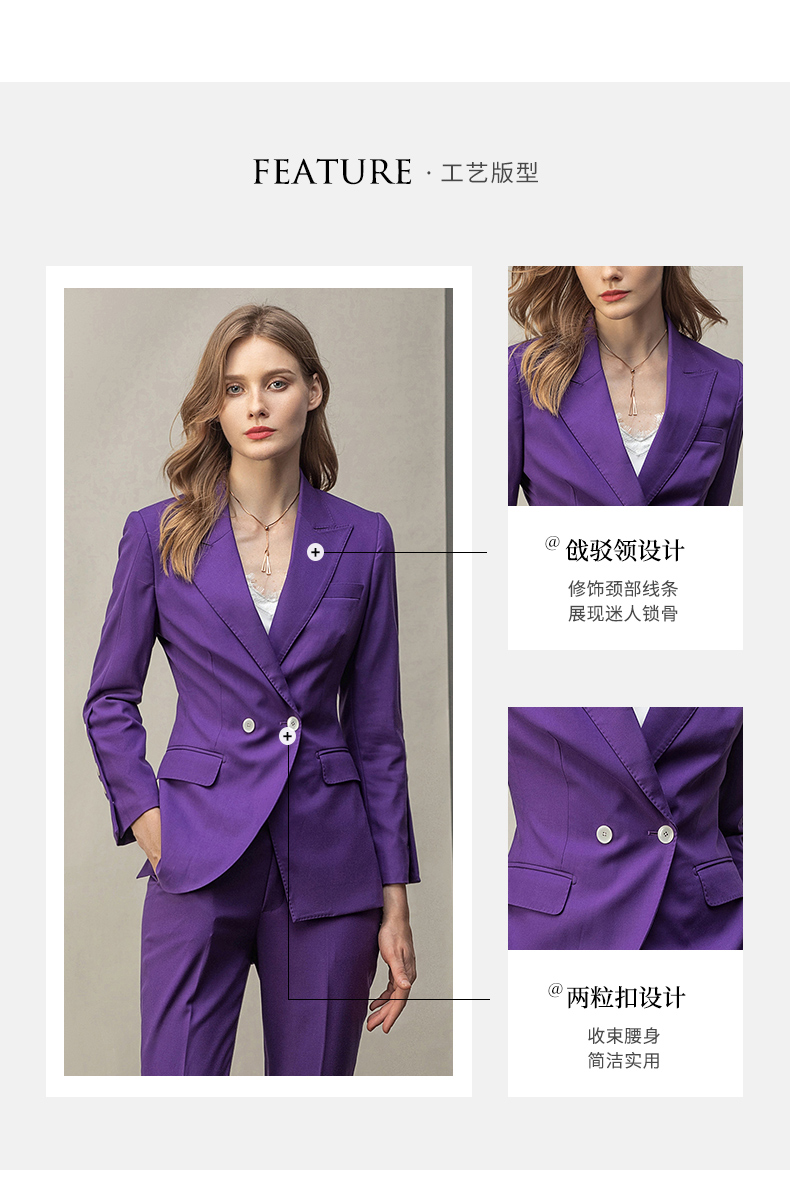Open the lapel close-up thumbnail

[625, 386]
